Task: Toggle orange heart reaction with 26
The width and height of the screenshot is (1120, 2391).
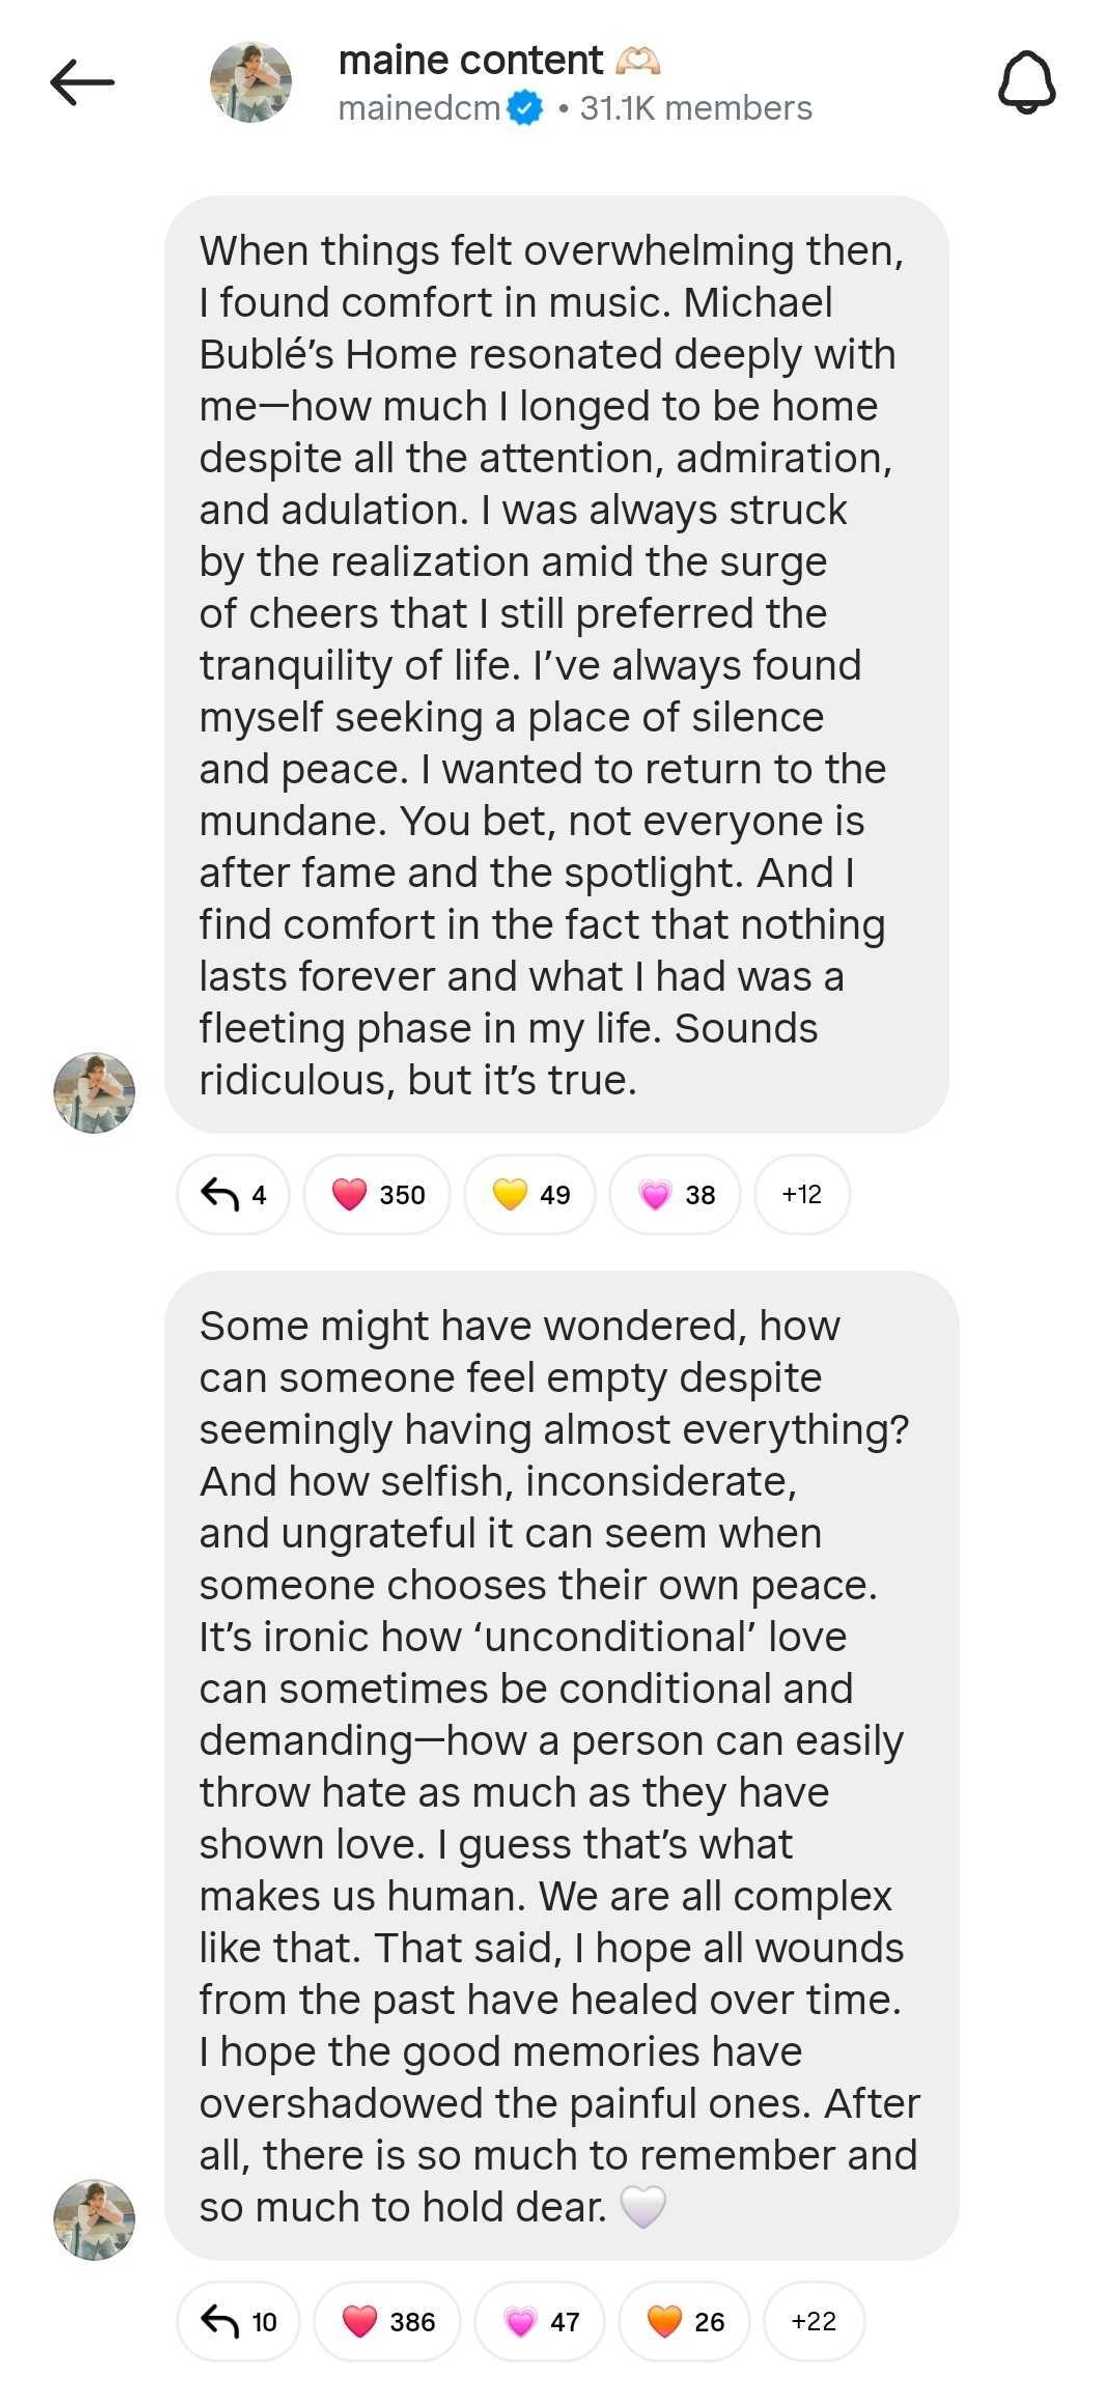Action: [x=684, y=2321]
